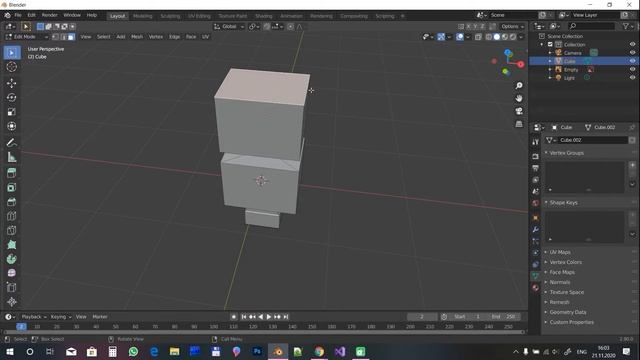Select the Knife tool

(11, 231)
